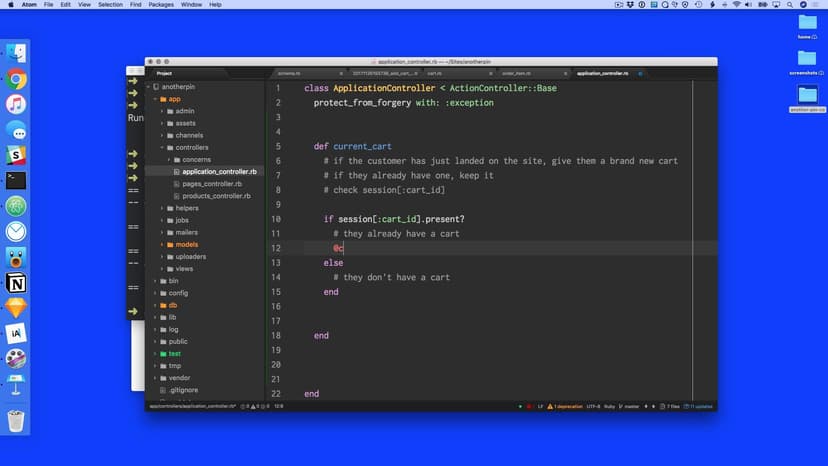Viewport: 828px width, 466px height.
Task: Open Google Chrome from the dock
Action: (x=16, y=79)
